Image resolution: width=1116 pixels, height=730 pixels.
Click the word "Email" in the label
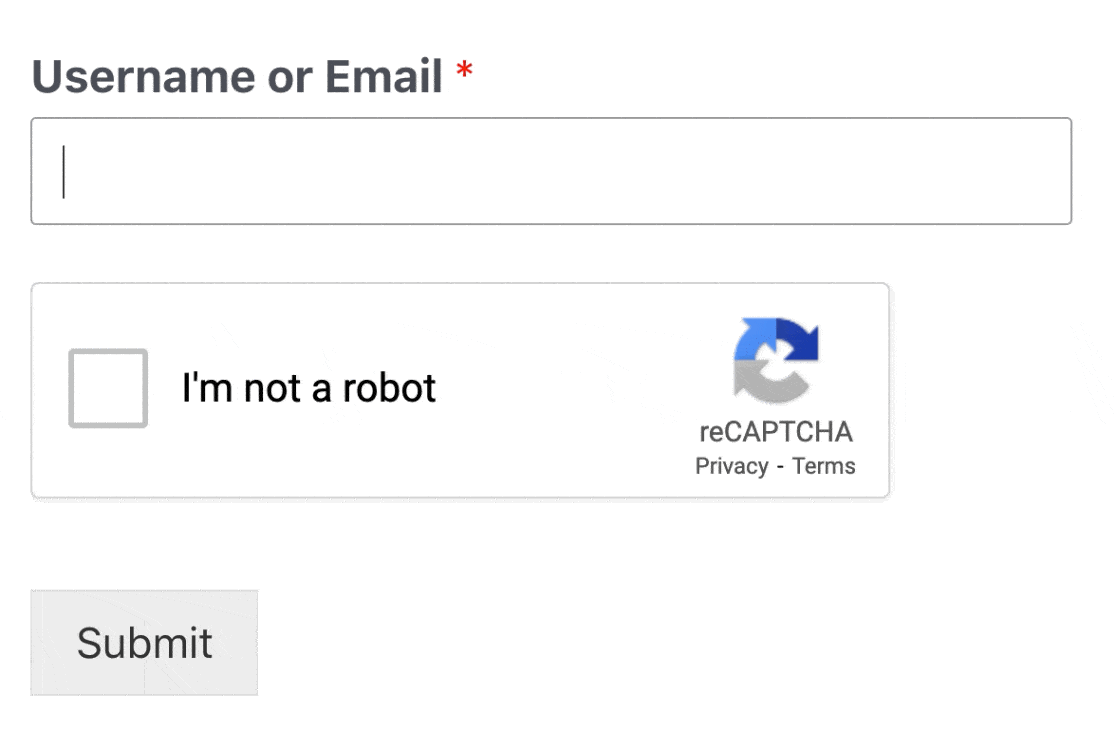coord(385,77)
